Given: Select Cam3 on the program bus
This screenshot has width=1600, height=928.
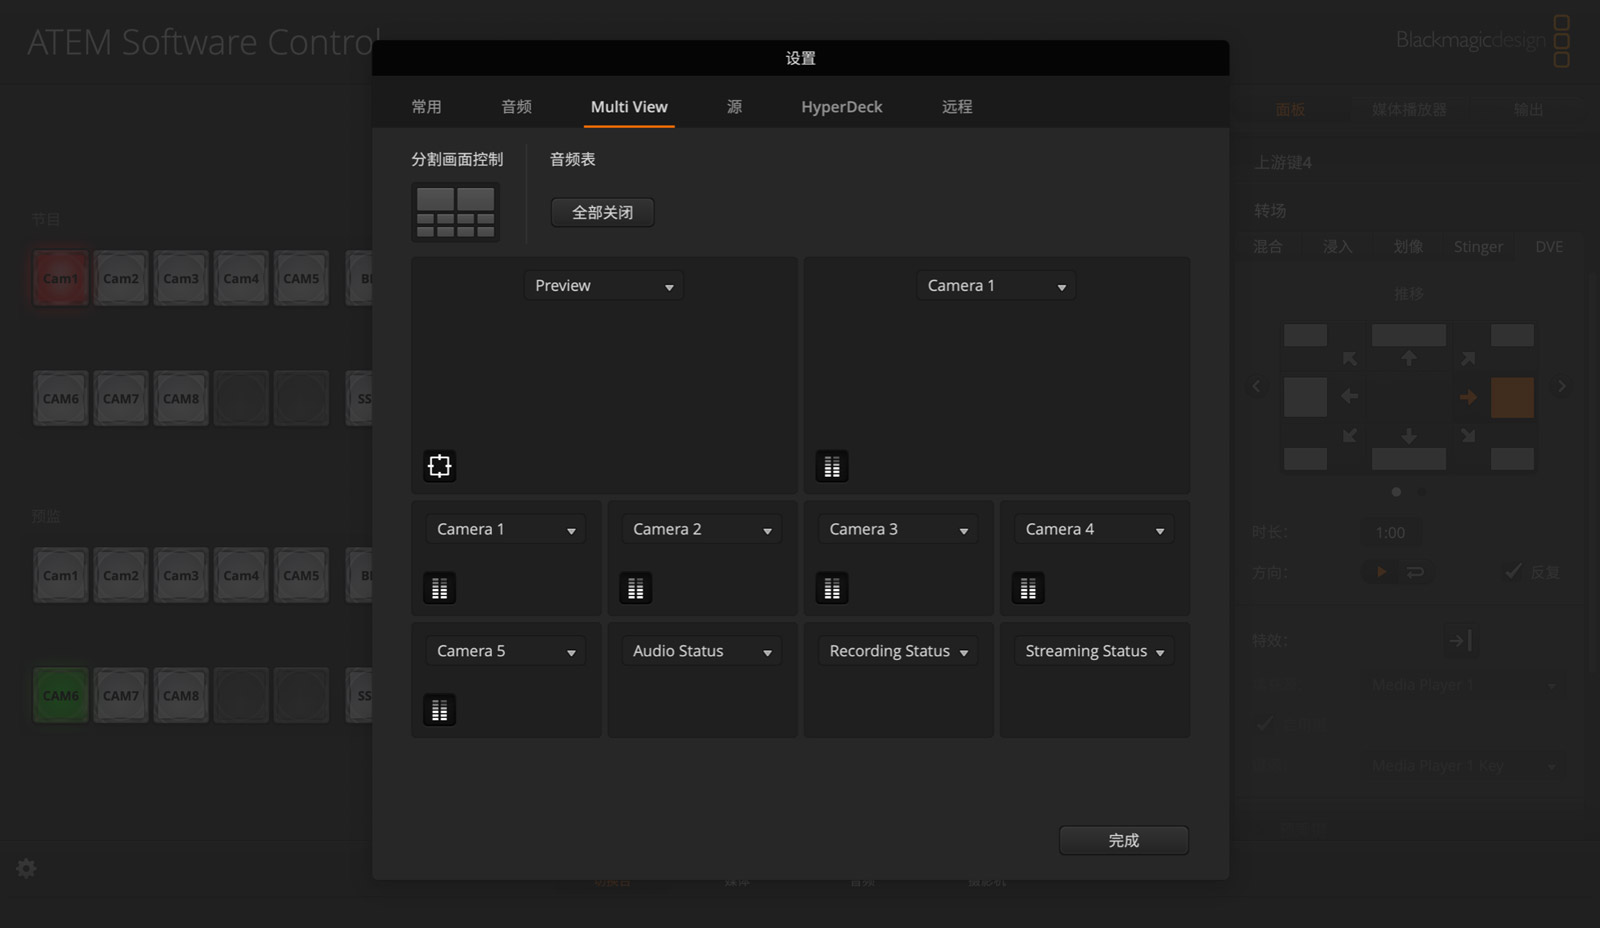Looking at the screenshot, I should click(181, 278).
